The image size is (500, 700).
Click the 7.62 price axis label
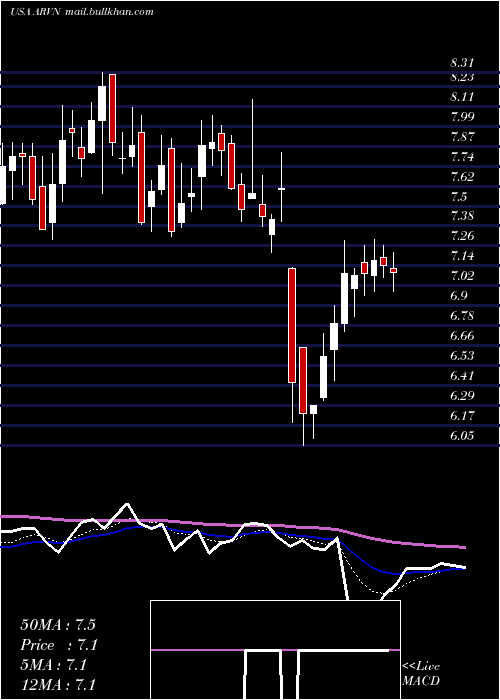(462, 177)
